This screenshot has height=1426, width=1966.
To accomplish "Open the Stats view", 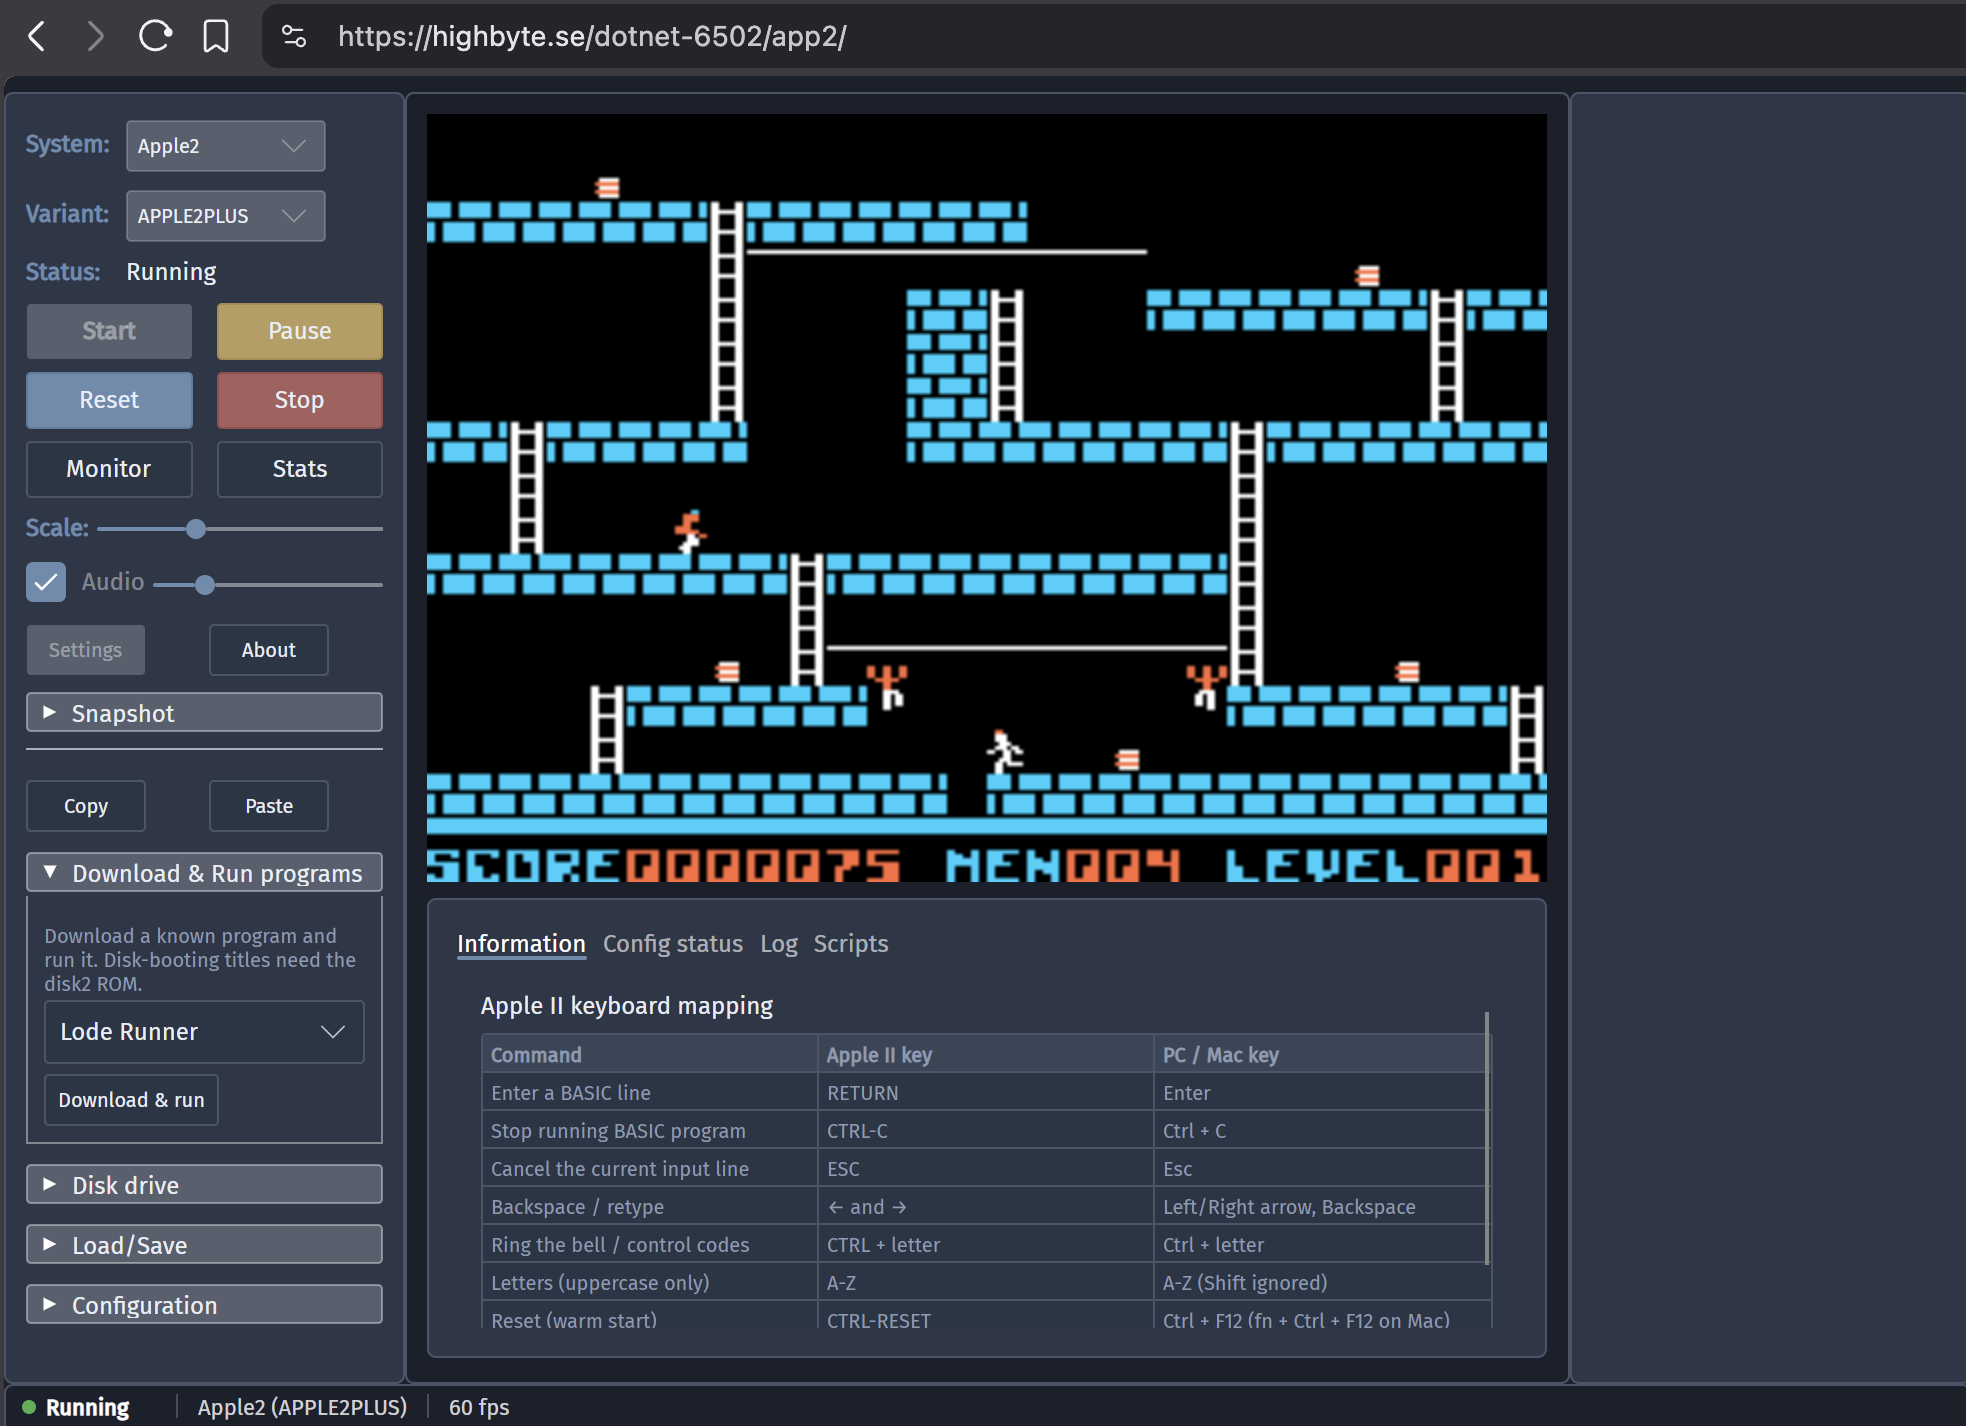I will pyautogui.click(x=299, y=469).
